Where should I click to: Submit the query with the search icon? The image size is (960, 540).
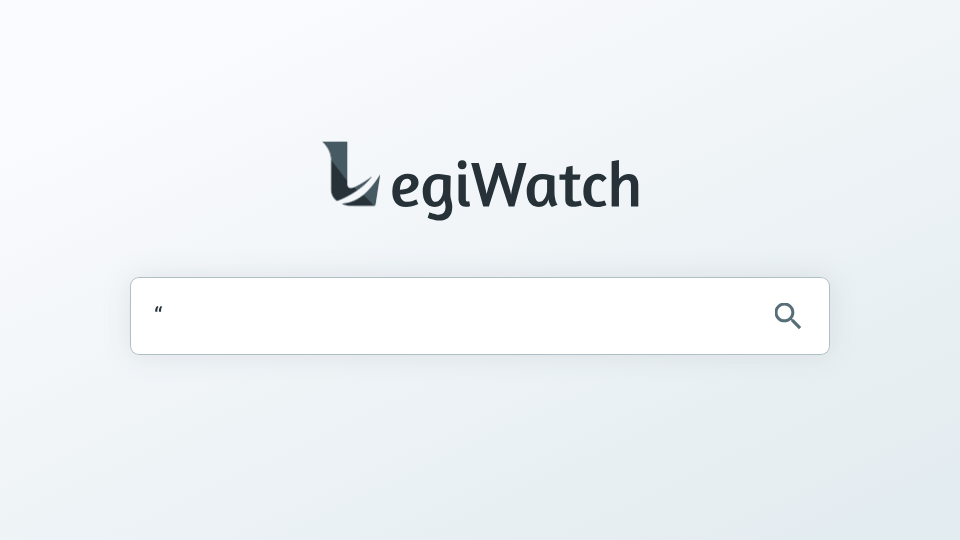coord(787,316)
